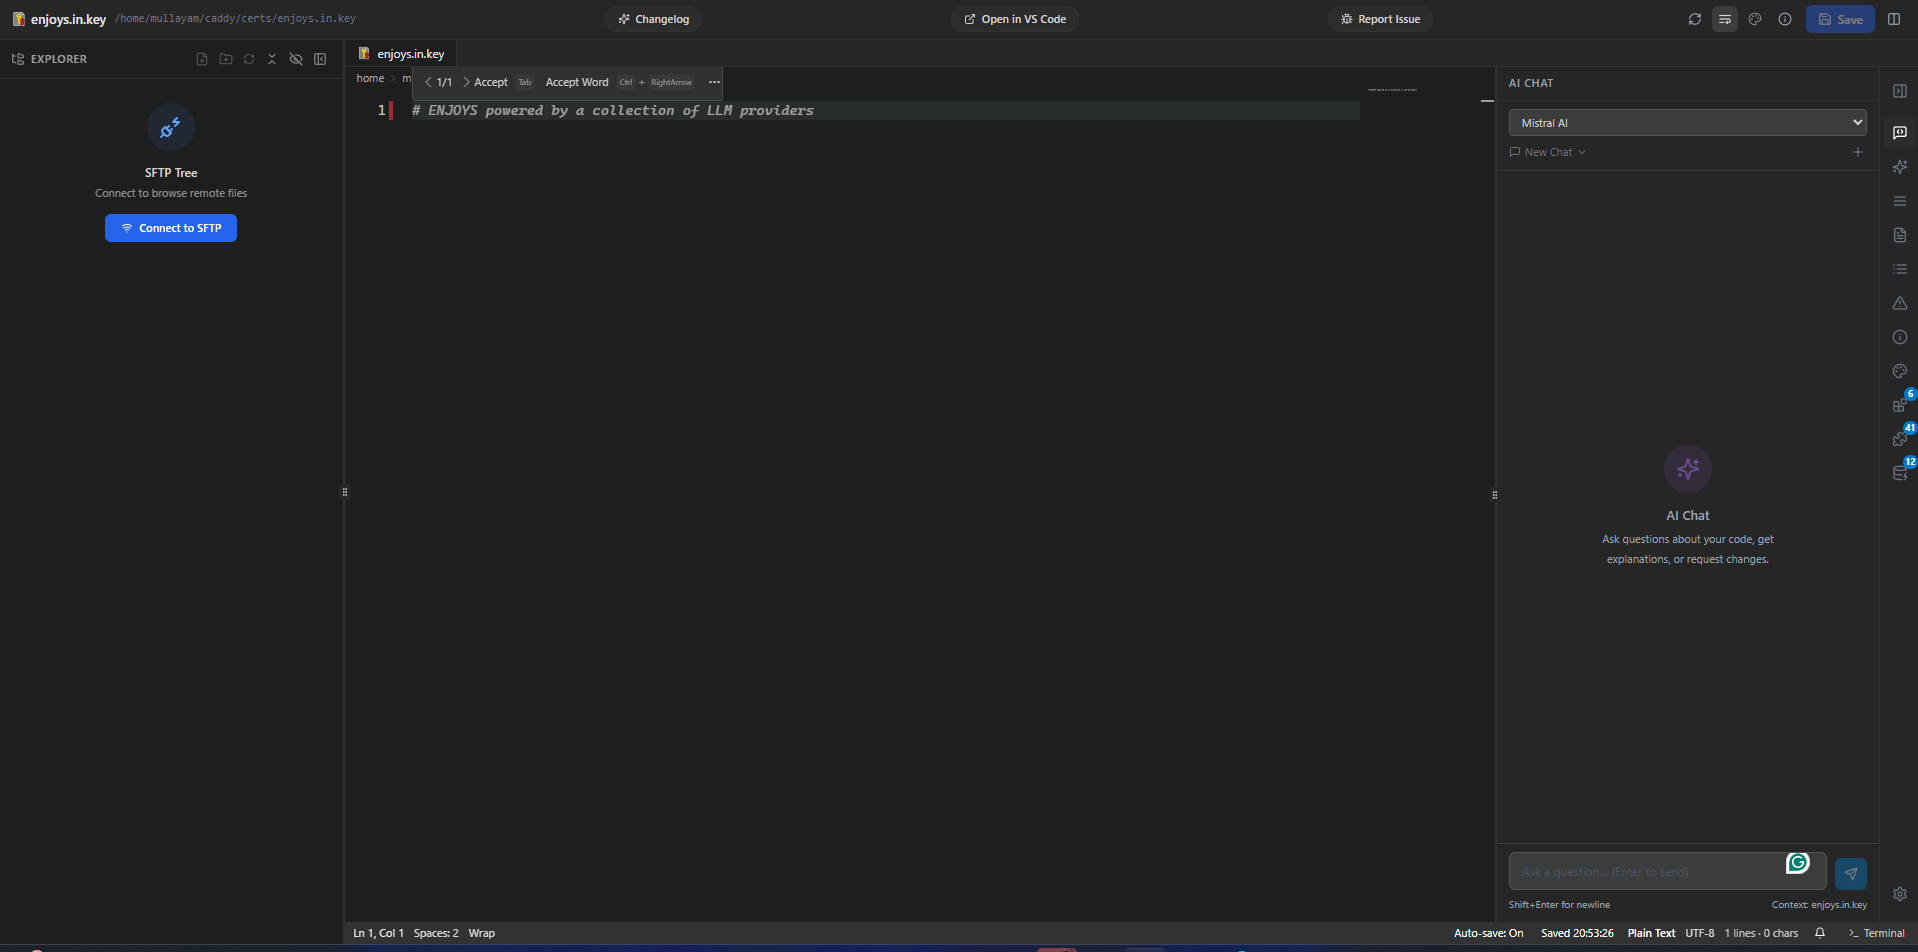
Task: Open theme palette in top toolbar
Action: [x=1755, y=19]
